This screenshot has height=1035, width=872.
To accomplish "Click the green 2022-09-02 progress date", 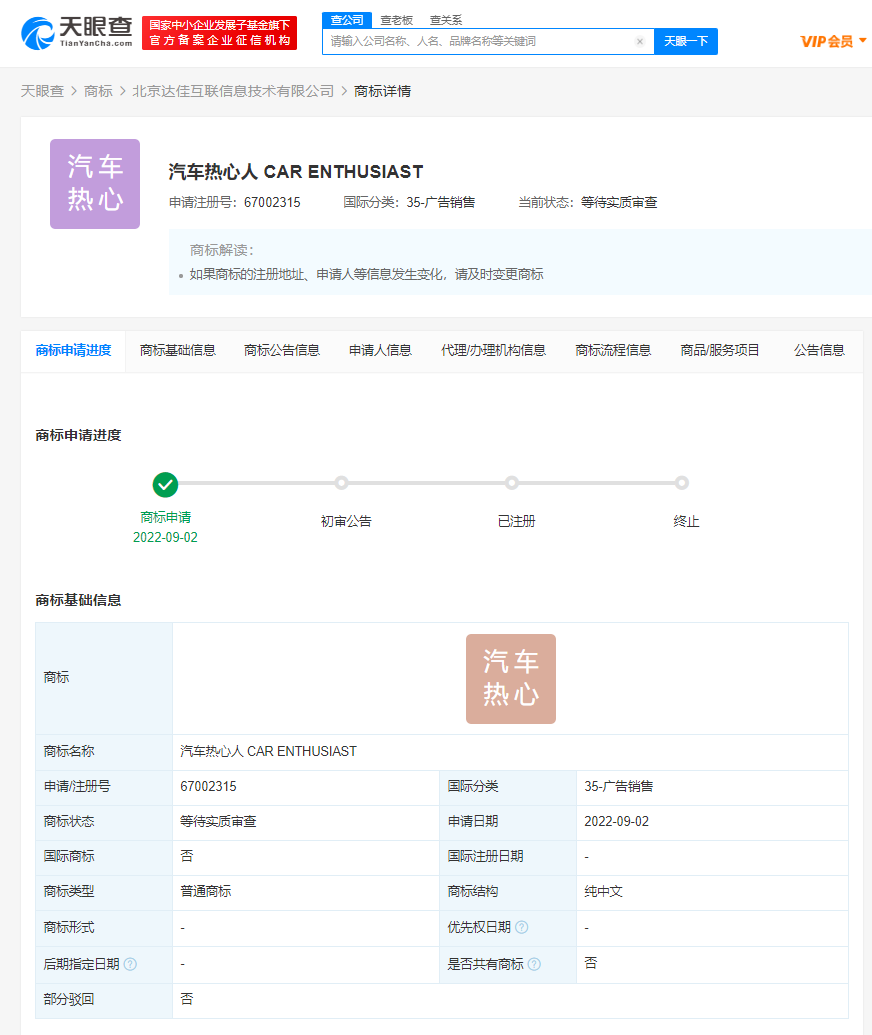I will (165, 537).
